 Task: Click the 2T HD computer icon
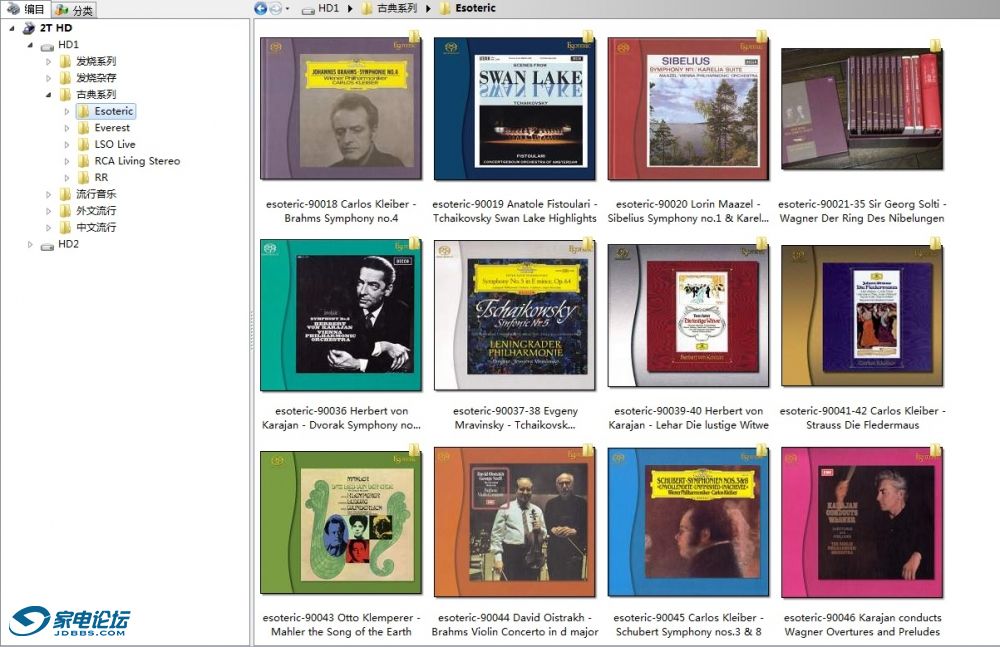point(29,28)
